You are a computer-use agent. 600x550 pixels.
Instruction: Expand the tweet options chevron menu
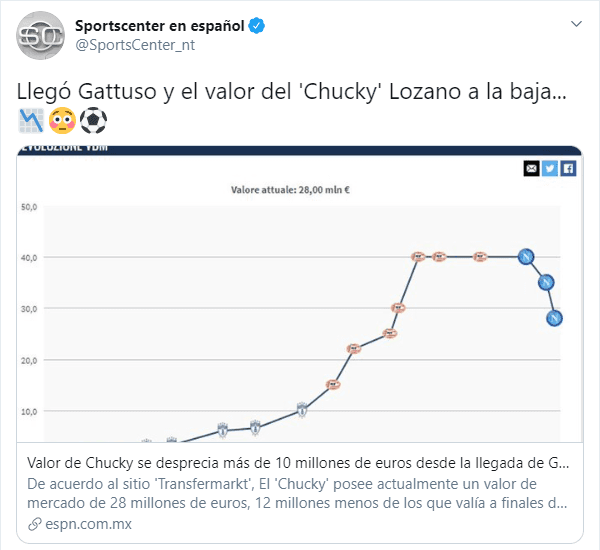coord(576,22)
